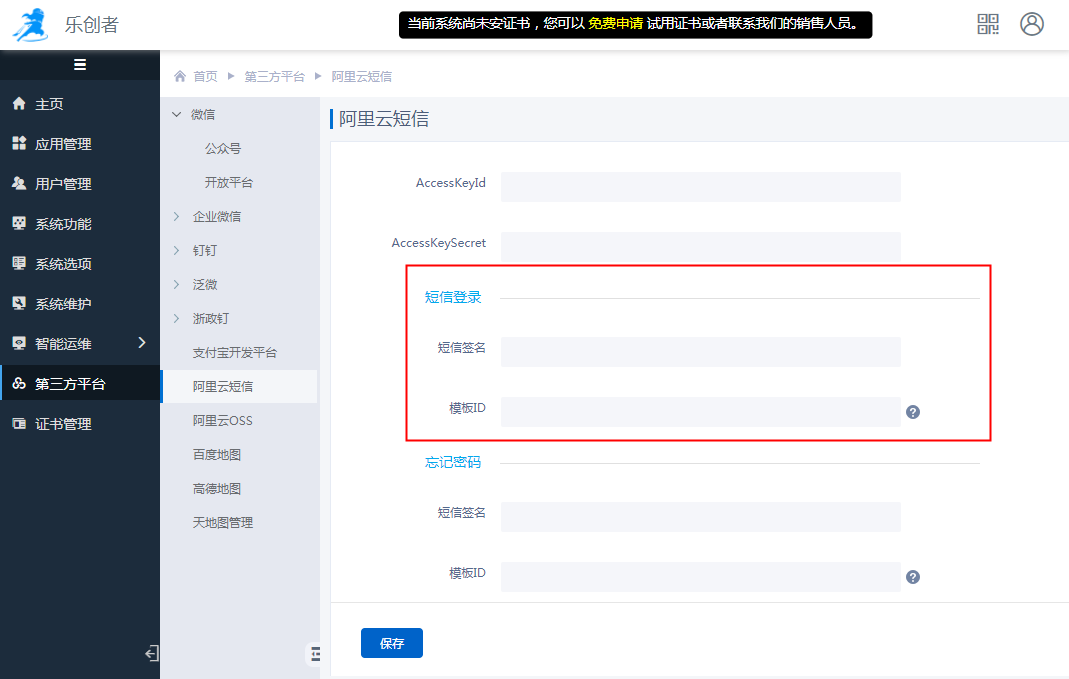Click help icon beside 短信登录 模板ID field
Image resolution: width=1069 pixels, height=679 pixels.
tap(913, 412)
